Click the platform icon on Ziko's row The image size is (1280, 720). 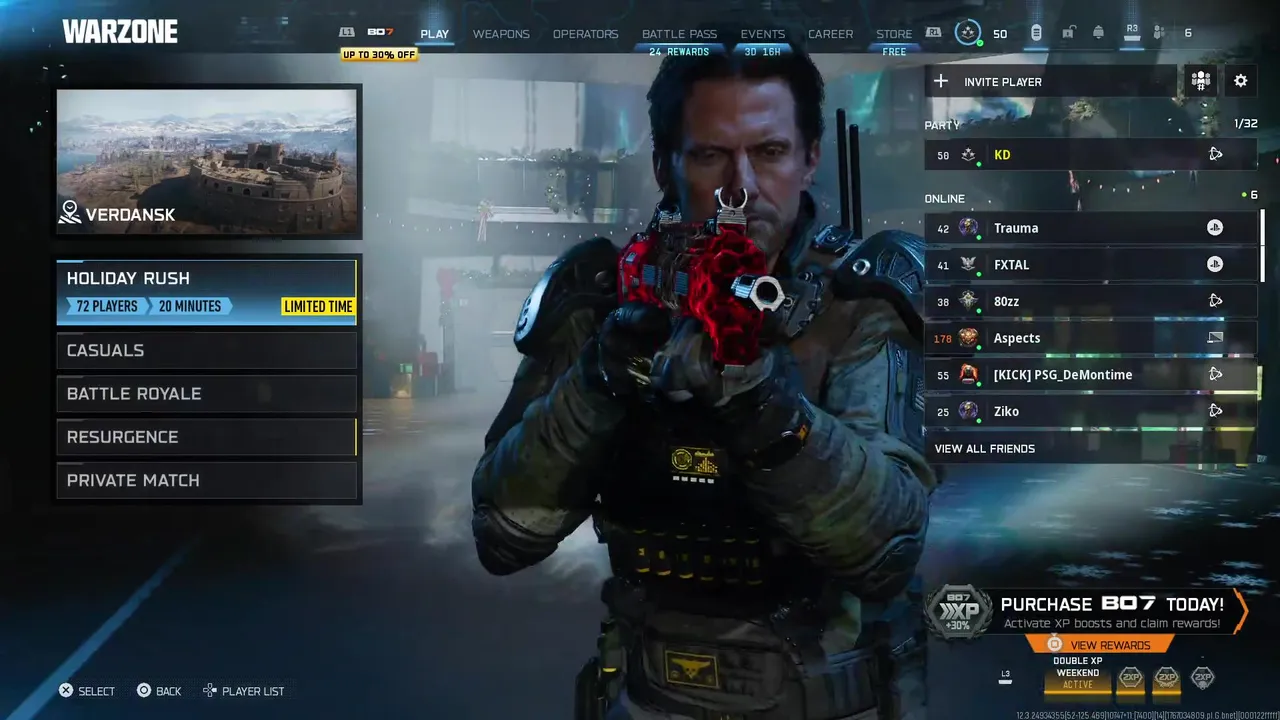coord(1215,411)
